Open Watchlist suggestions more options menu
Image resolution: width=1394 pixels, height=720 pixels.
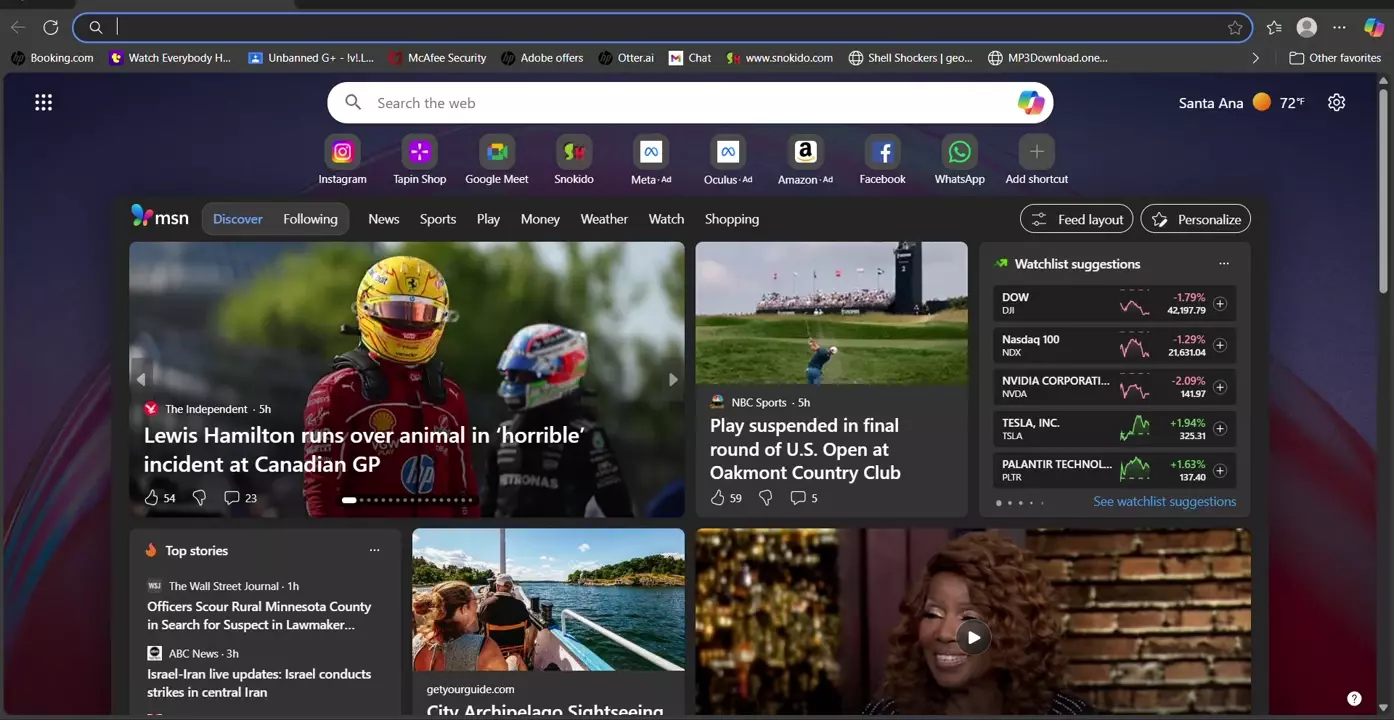coord(1224,264)
